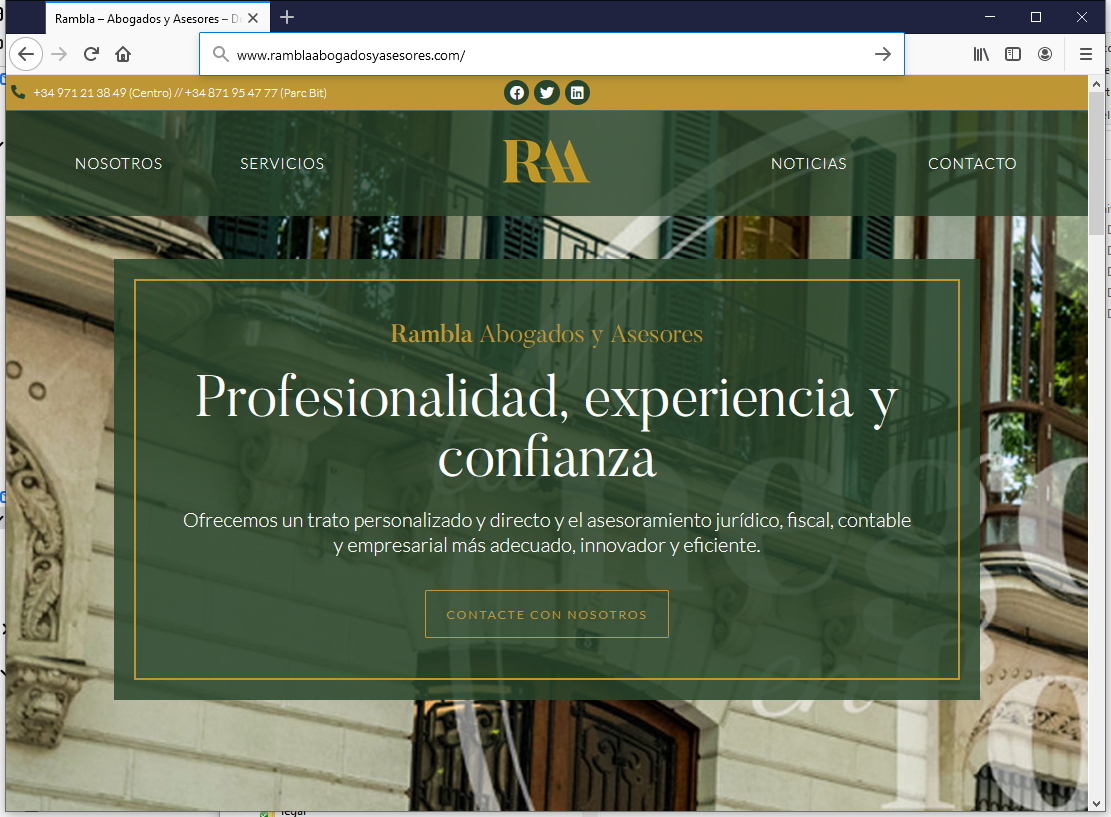Reload the current page
This screenshot has height=817, width=1111.
point(91,54)
